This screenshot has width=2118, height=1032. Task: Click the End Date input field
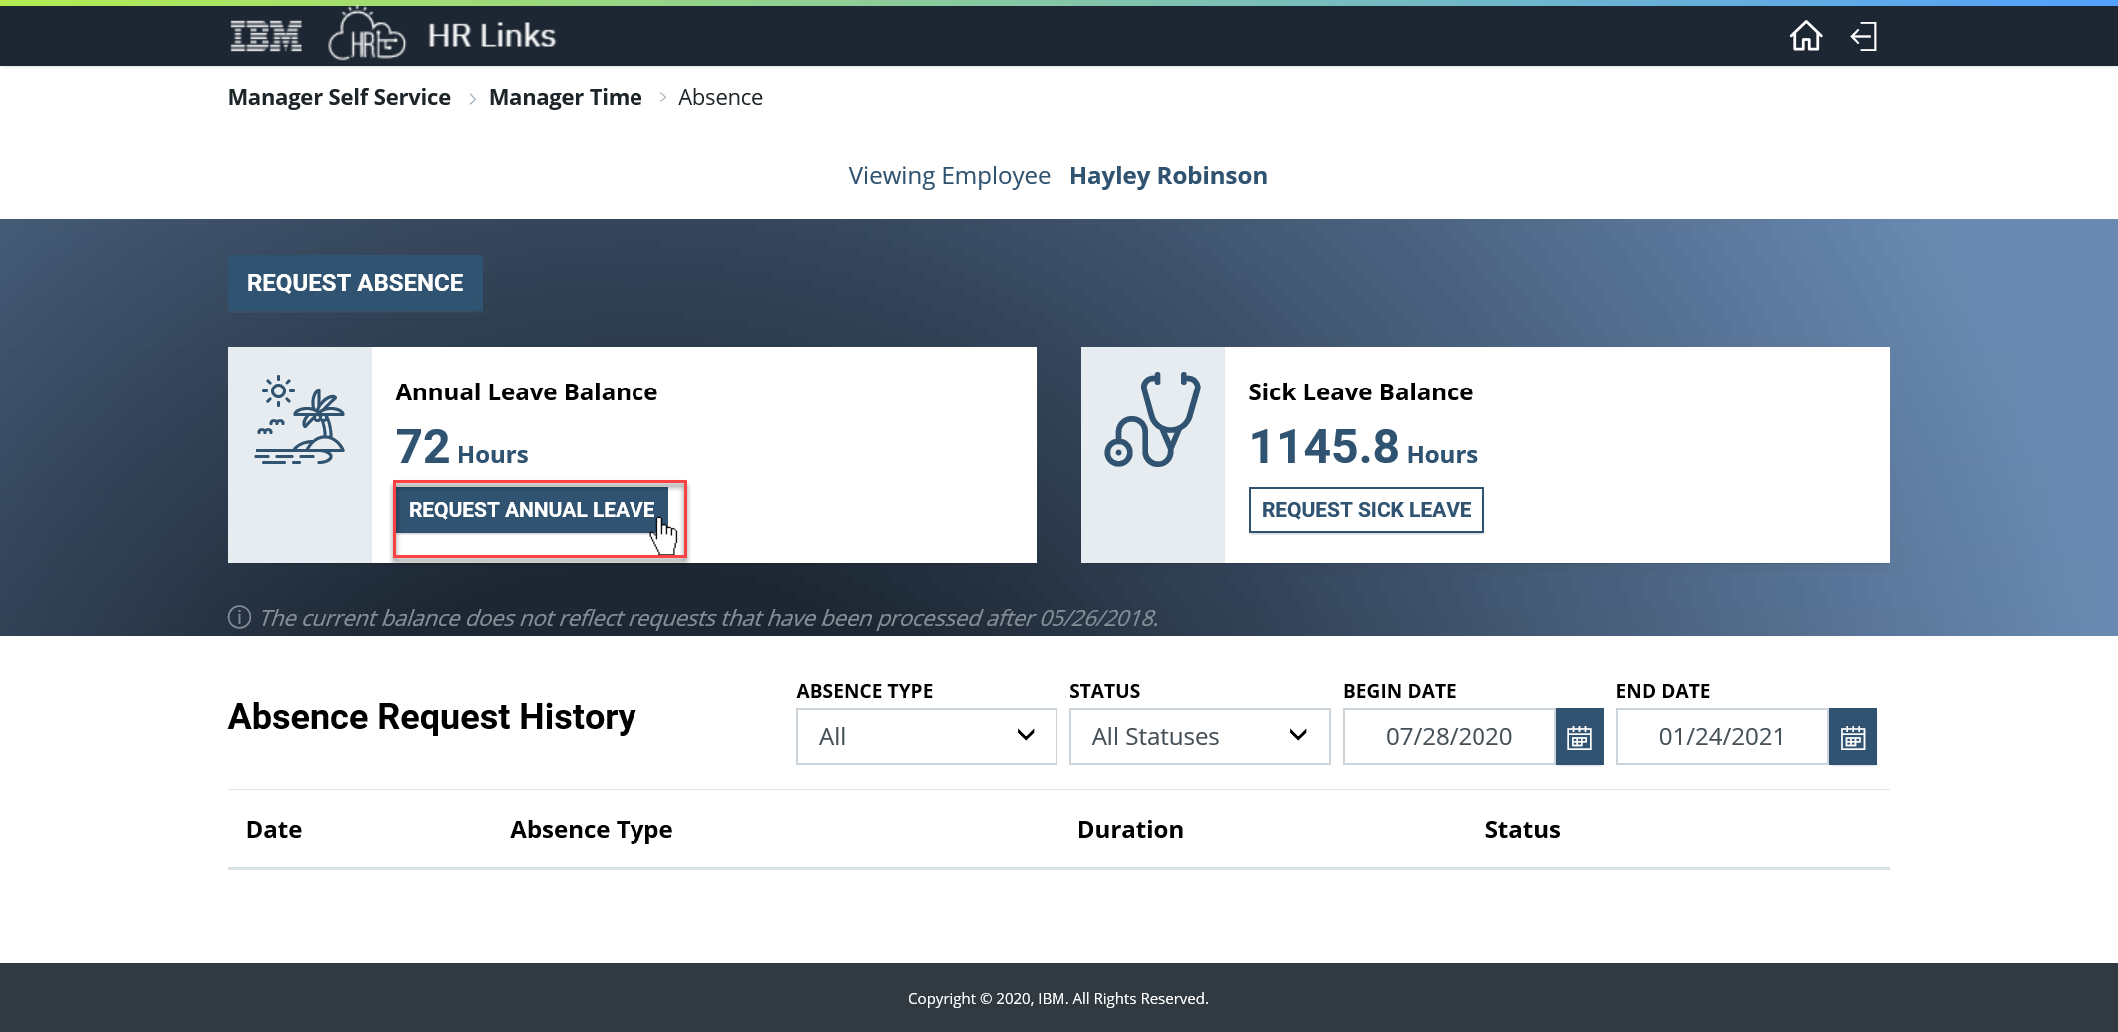[x=1721, y=737]
